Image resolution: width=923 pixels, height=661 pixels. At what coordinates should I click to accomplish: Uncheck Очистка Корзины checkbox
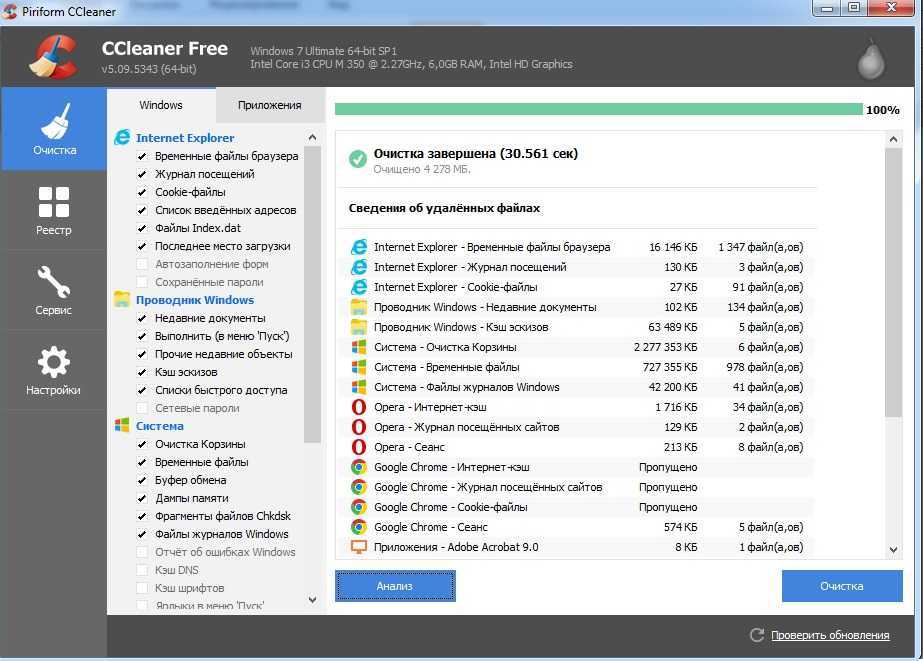(x=142, y=444)
